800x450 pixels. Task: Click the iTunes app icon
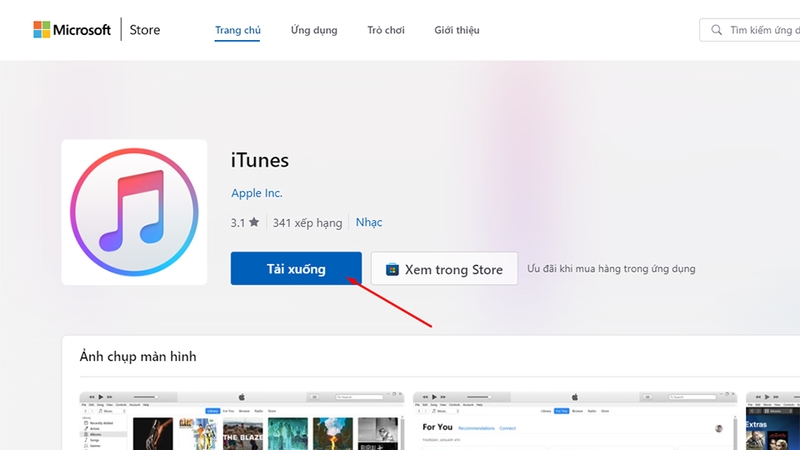pyautogui.click(x=134, y=212)
